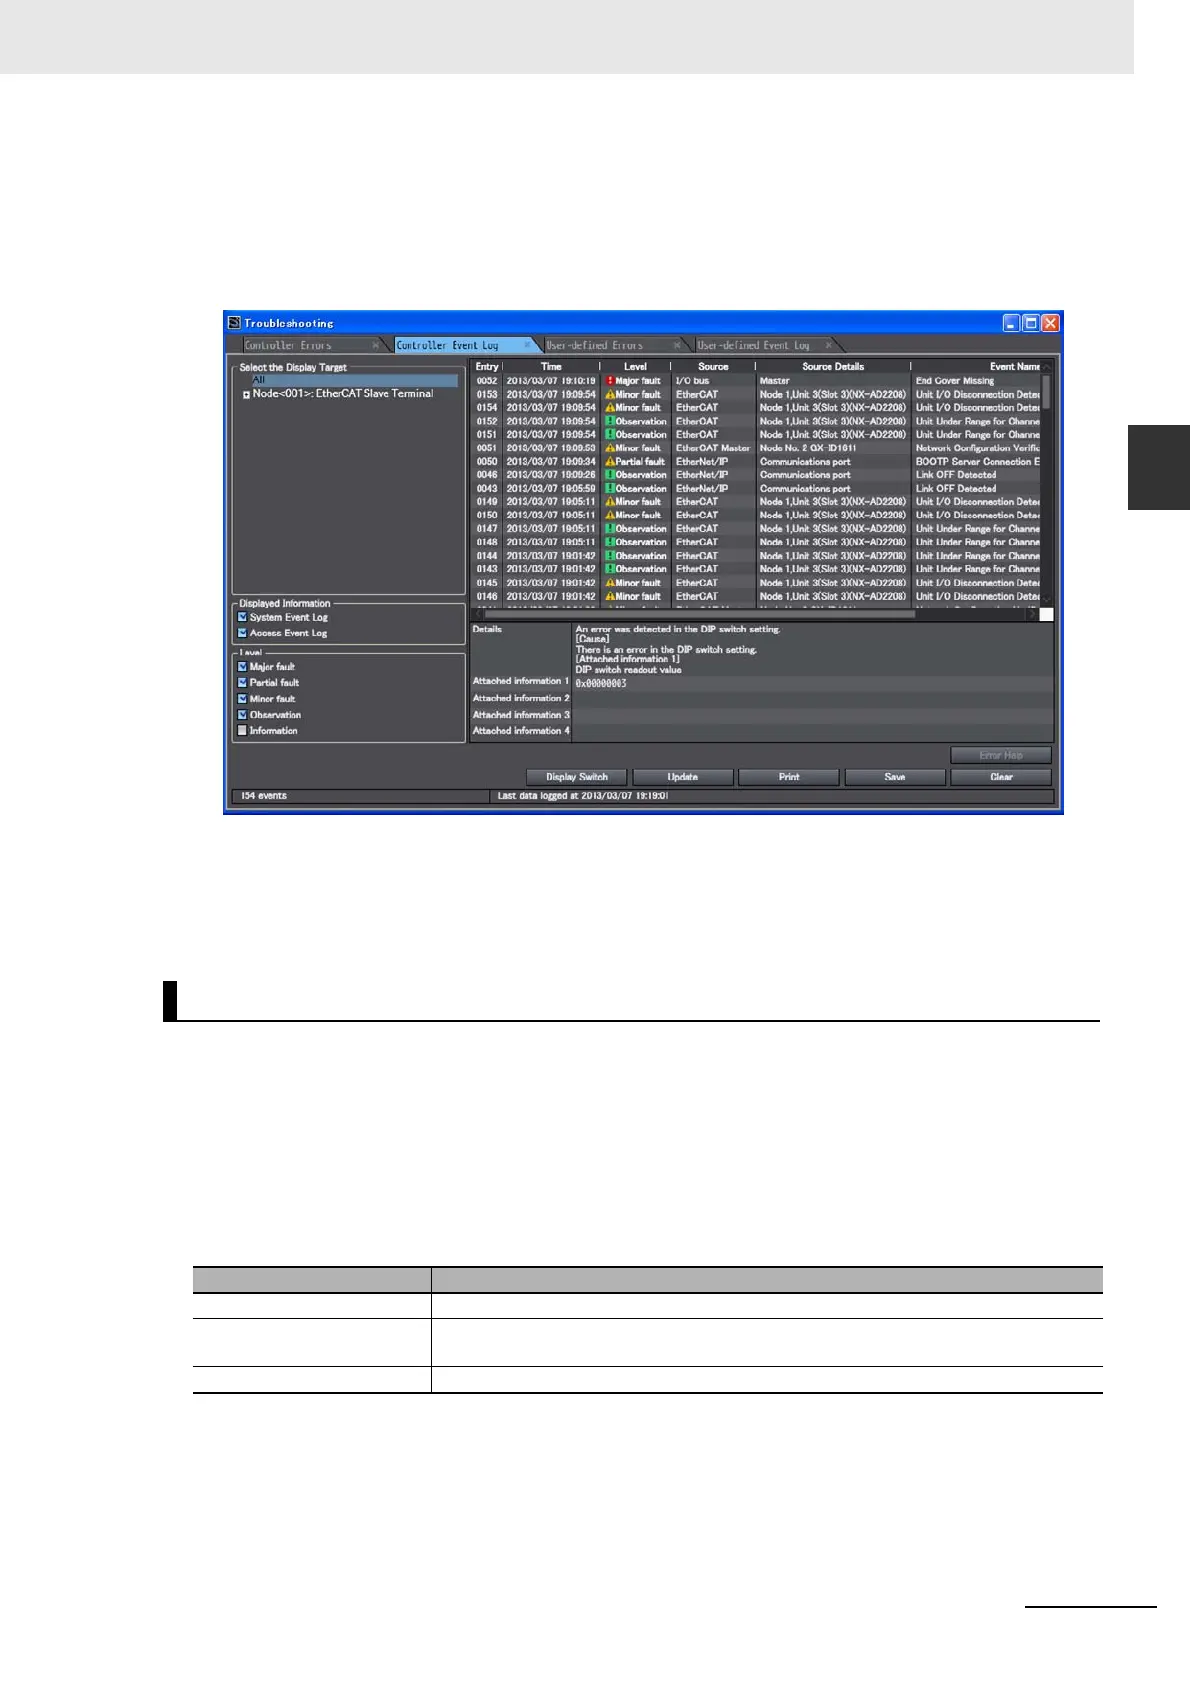
Task: Uncheck the Partial fault level checkbox
Action: tap(242, 683)
